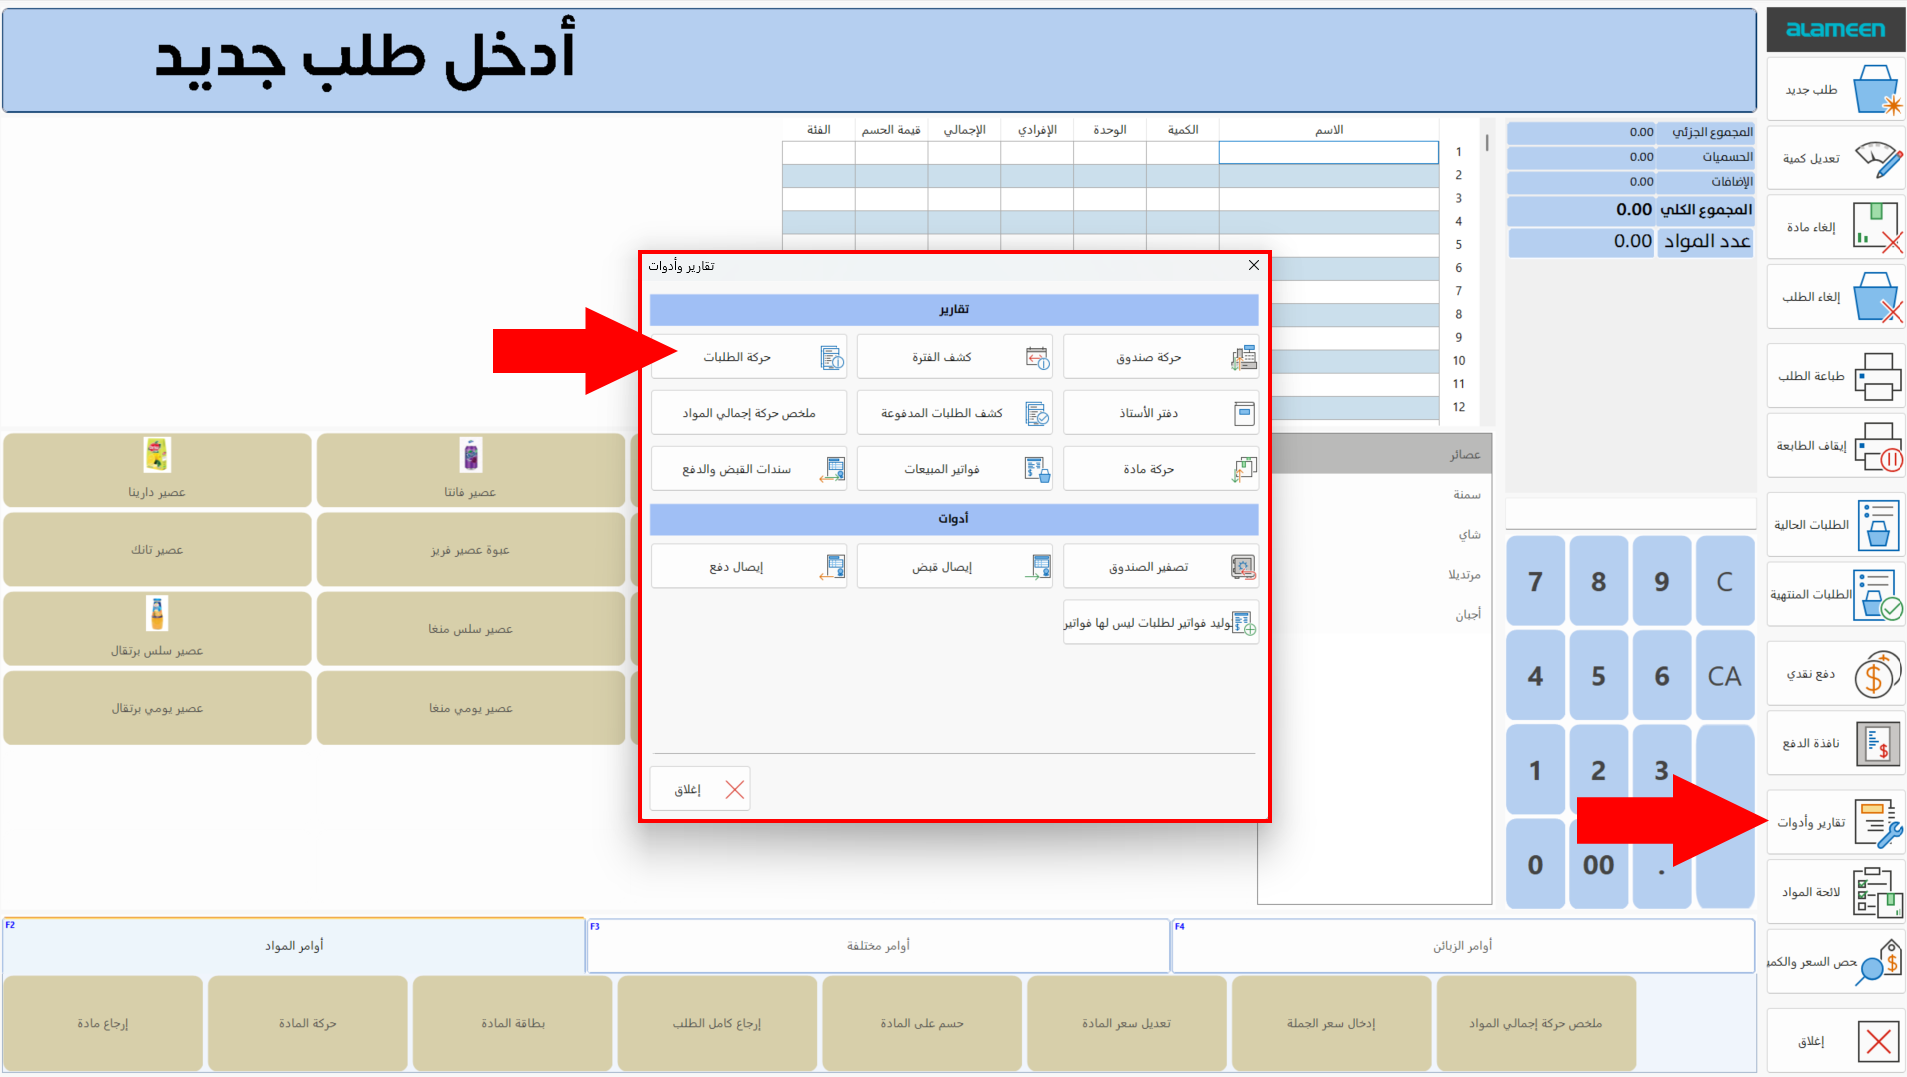Click the price check icon (فحص السعر)

click(x=1877, y=962)
